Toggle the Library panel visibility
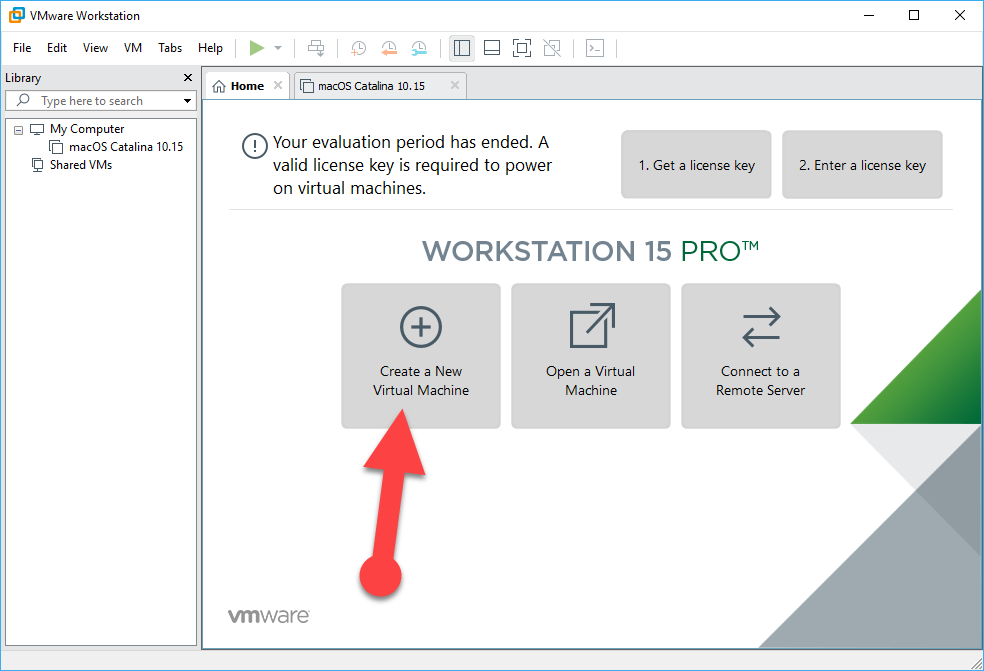This screenshot has height=671, width=984. coord(461,48)
